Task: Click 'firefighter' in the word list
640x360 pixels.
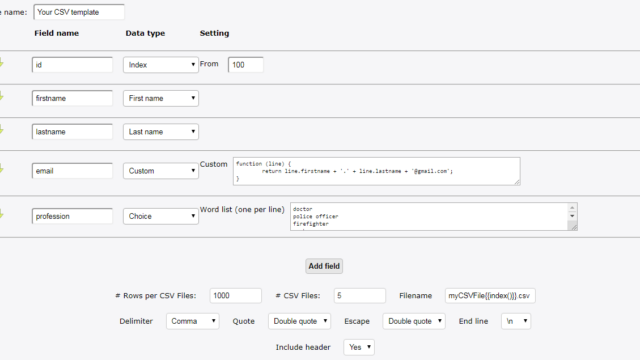Action: tap(311, 224)
